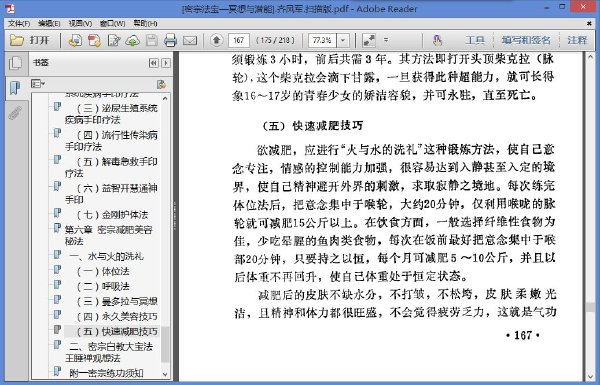Select bookmark 一、水与火的洗礼

pos(107,256)
